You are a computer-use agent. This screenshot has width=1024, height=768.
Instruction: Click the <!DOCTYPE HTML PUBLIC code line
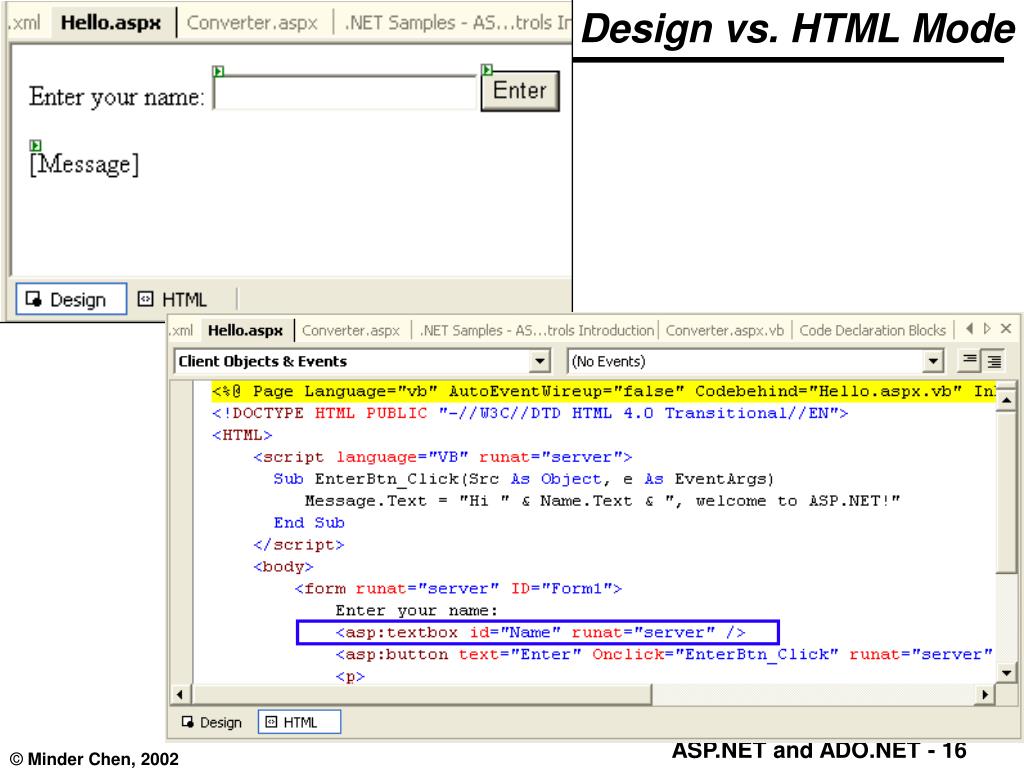[530, 413]
